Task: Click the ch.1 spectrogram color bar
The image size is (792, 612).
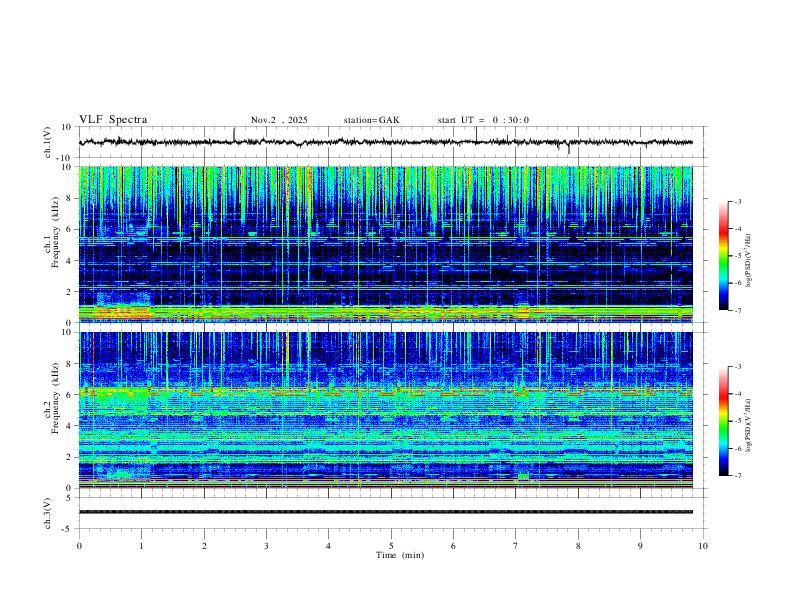Action: [723, 256]
